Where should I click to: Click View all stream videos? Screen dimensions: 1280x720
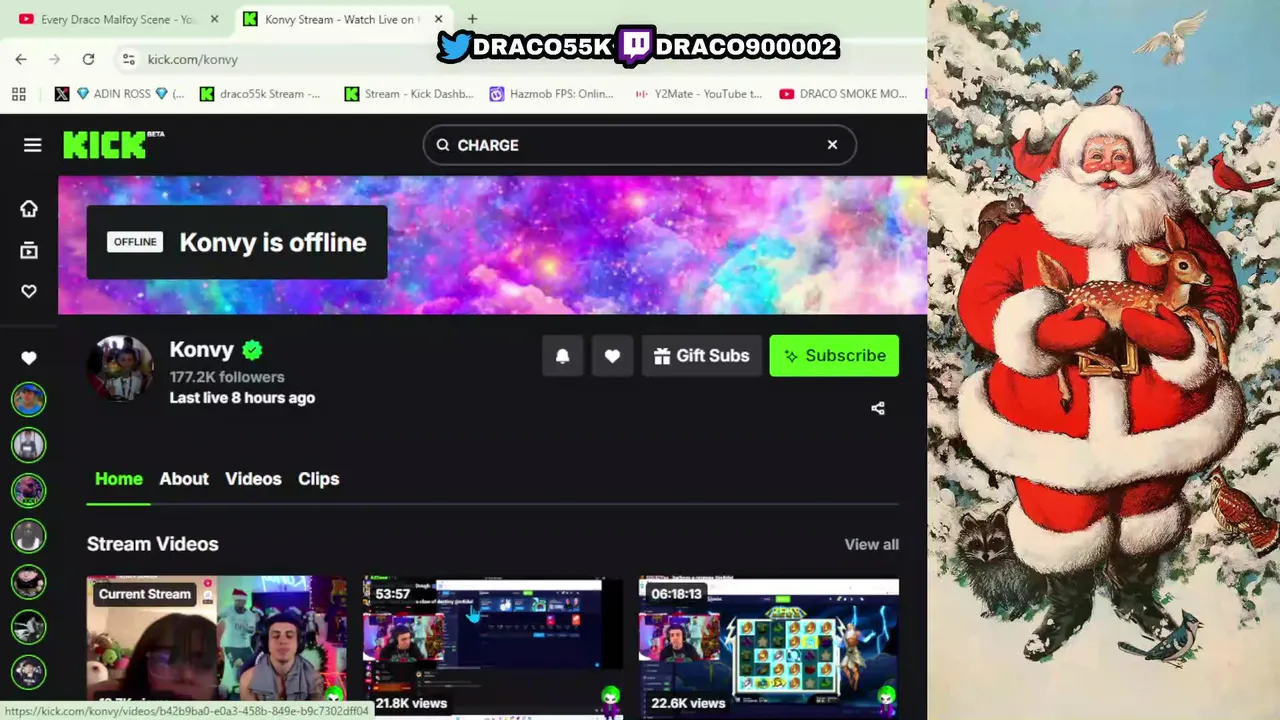[x=871, y=544]
